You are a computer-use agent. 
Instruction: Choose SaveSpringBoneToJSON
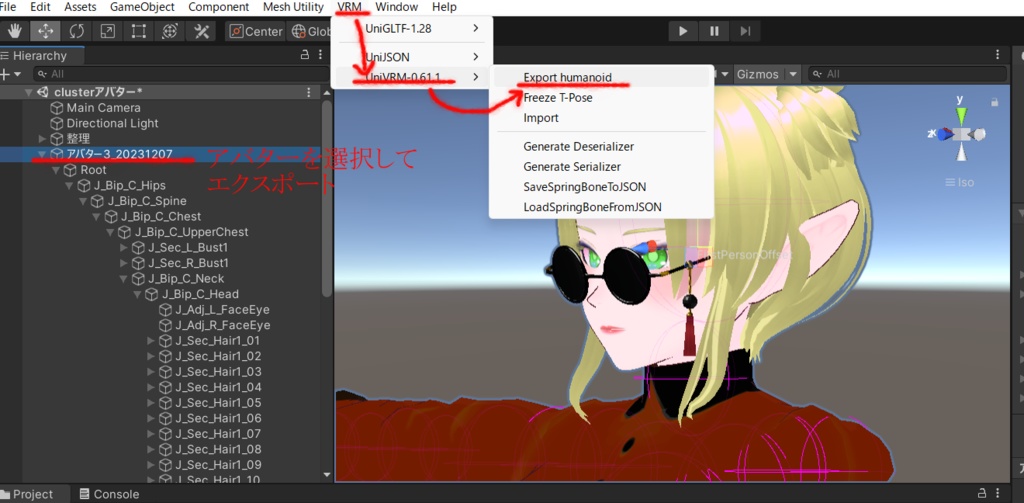point(601,187)
